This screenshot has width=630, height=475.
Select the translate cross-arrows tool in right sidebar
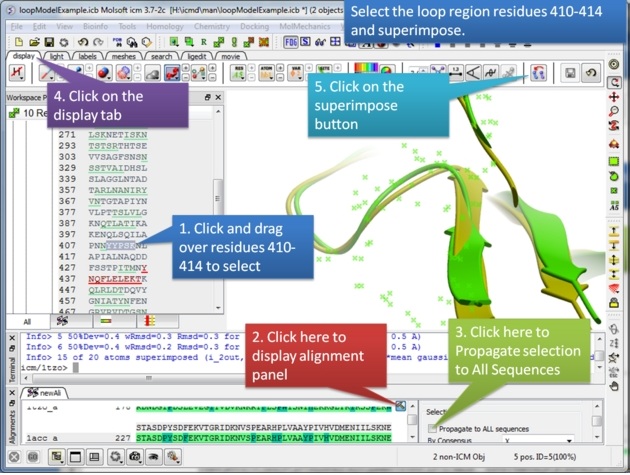[614, 97]
